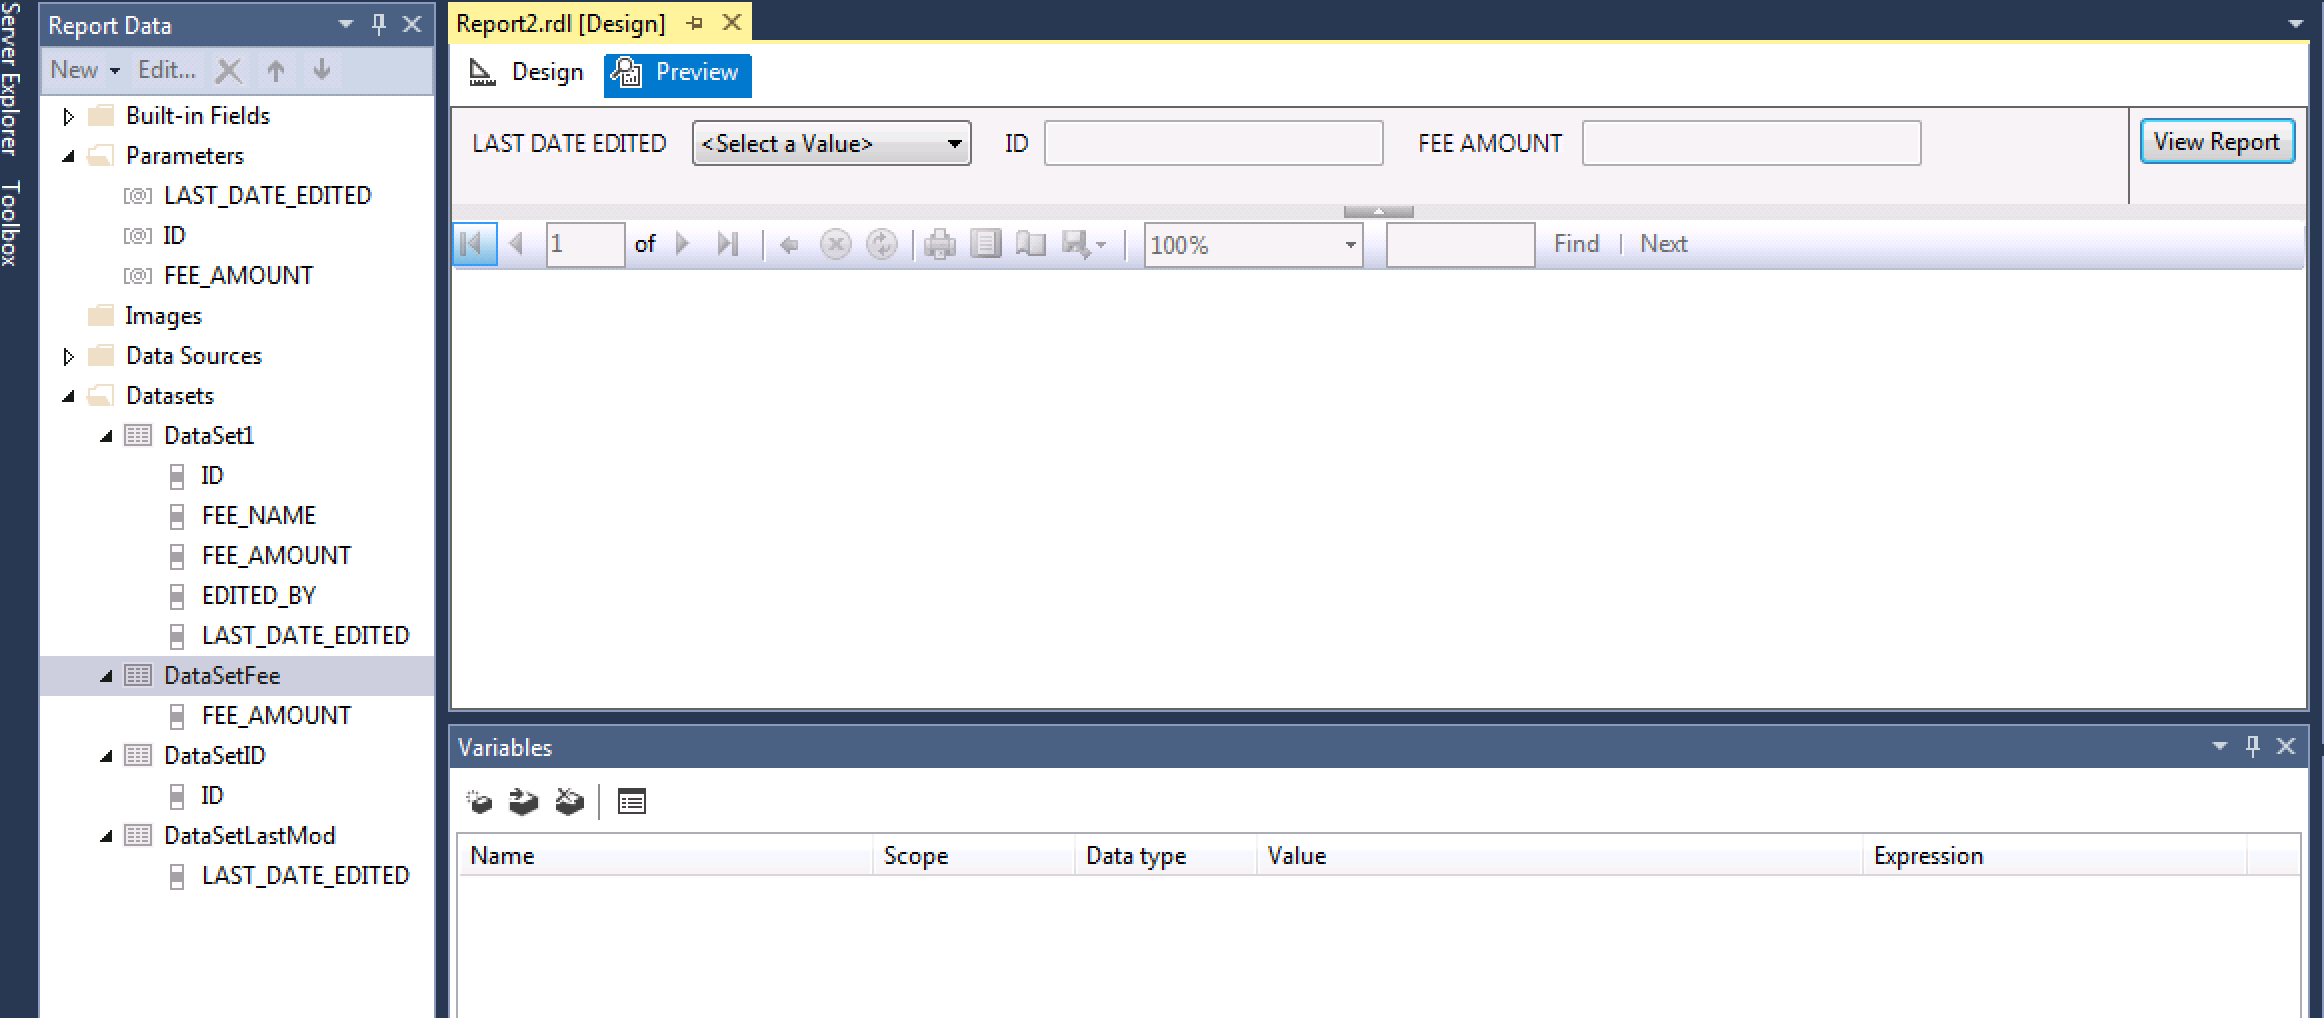Jump to the last report page
The width and height of the screenshot is (2324, 1018).
[x=728, y=244]
